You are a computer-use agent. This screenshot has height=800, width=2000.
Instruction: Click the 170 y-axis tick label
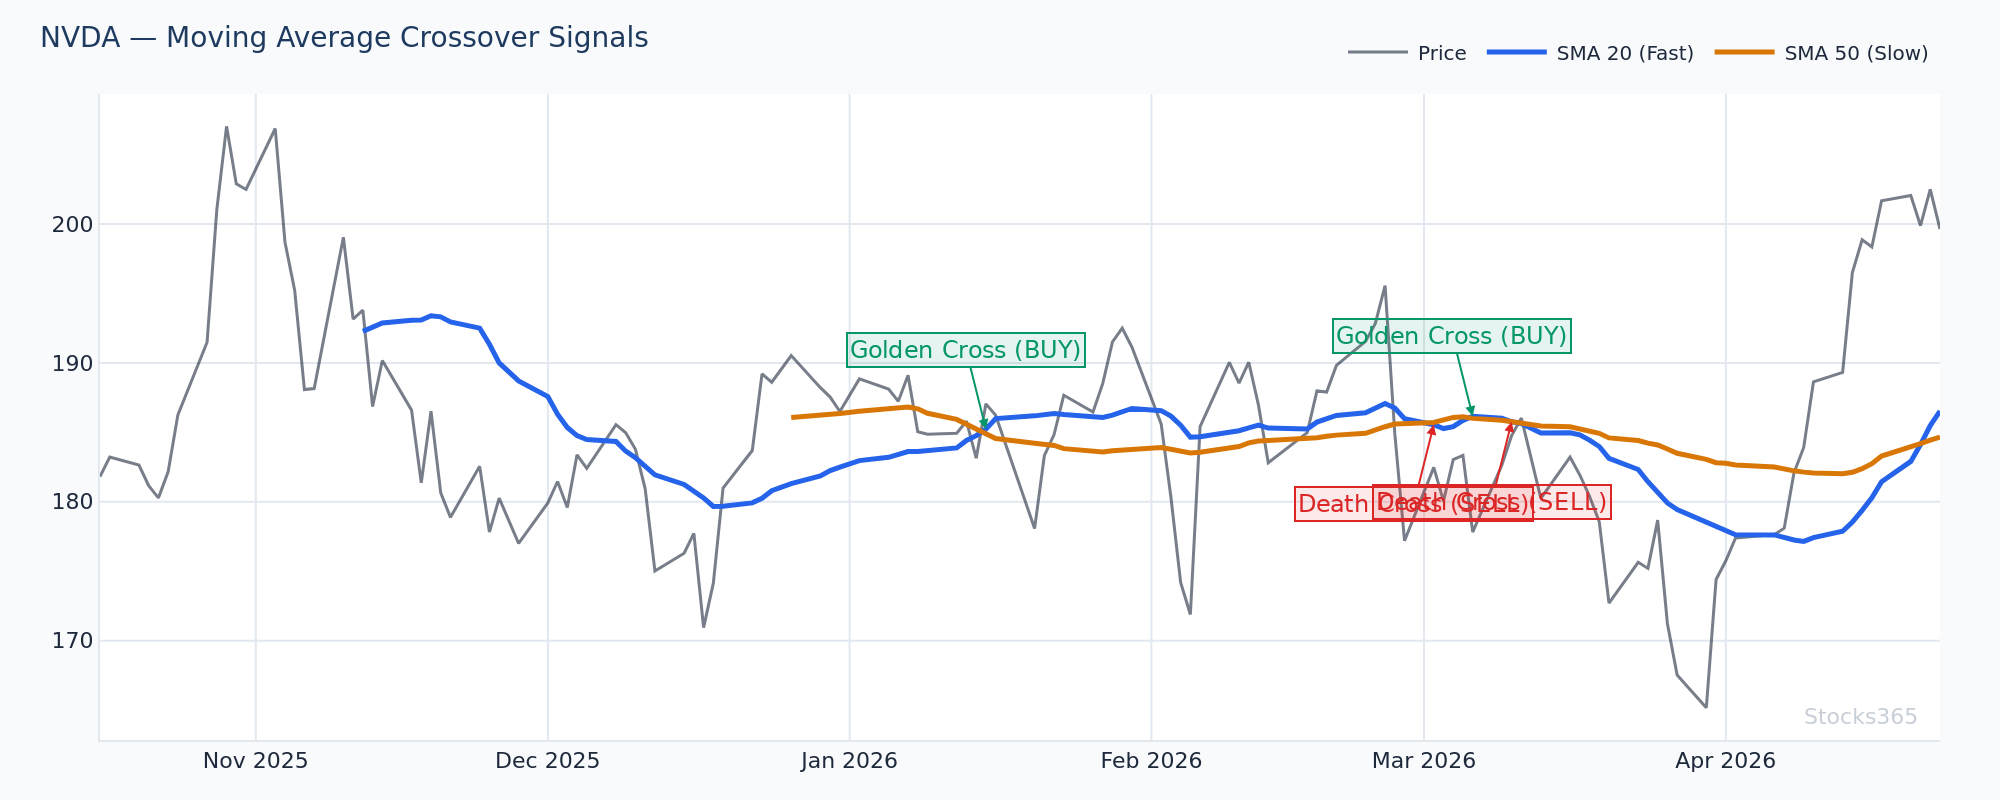click(72, 641)
